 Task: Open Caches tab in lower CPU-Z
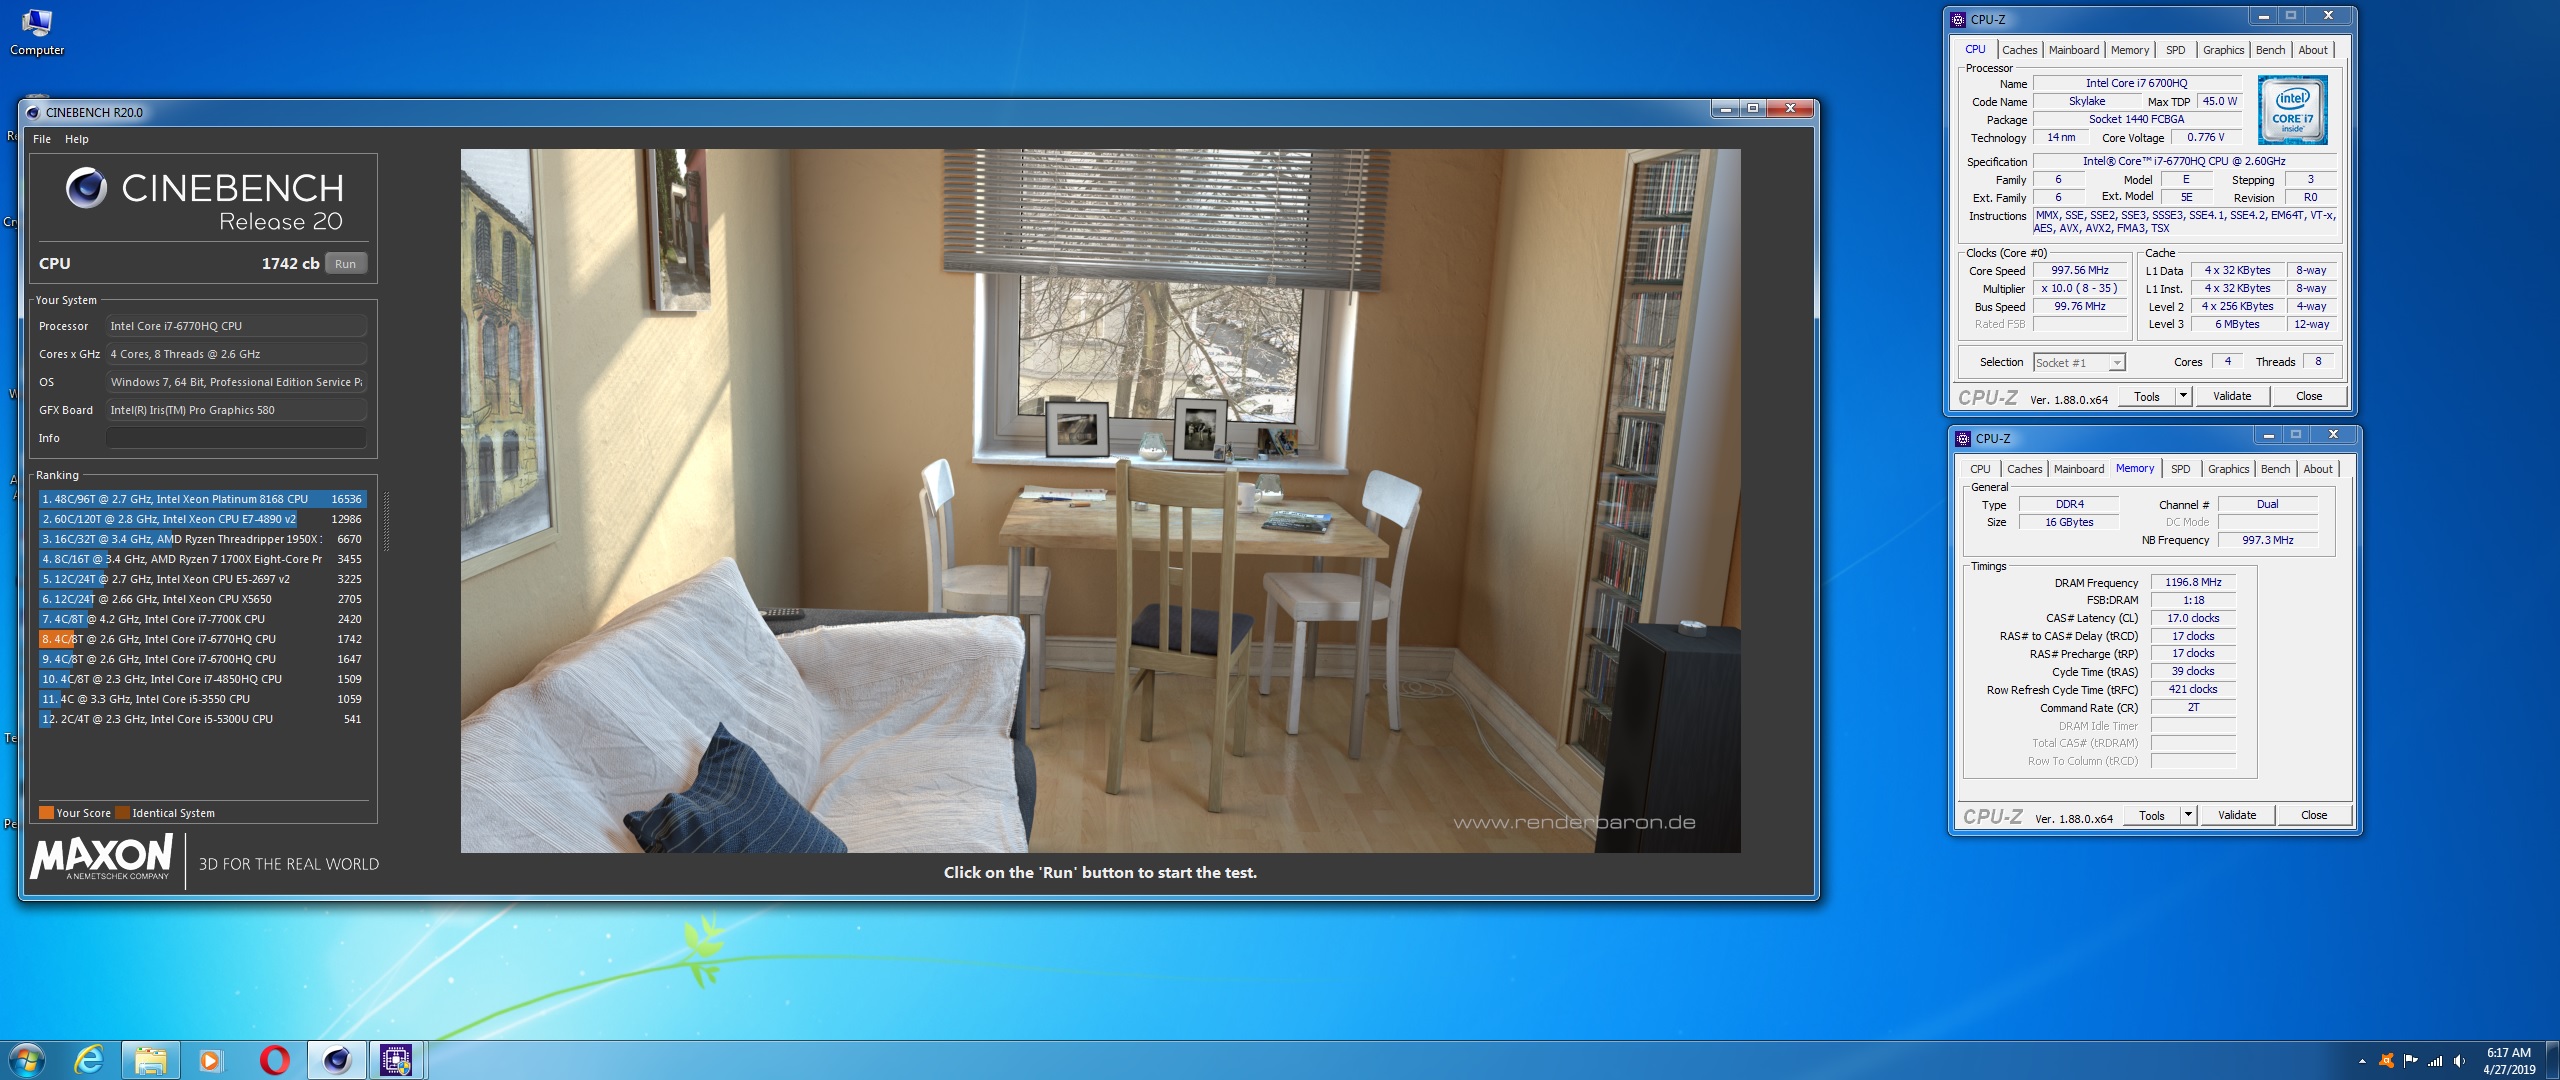tap(2024, 469)
